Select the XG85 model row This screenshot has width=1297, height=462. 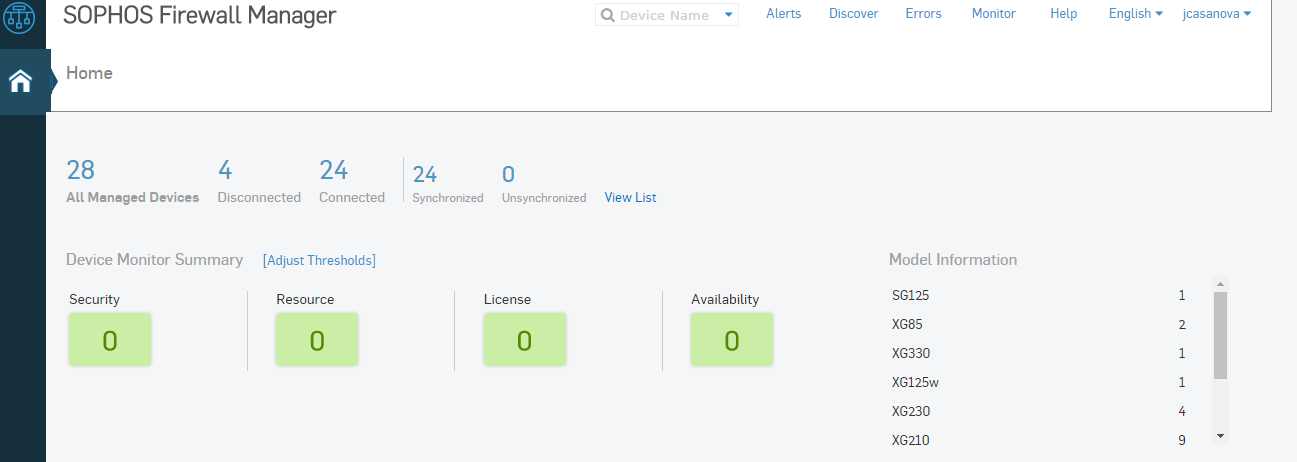(x=1038, y=325)
